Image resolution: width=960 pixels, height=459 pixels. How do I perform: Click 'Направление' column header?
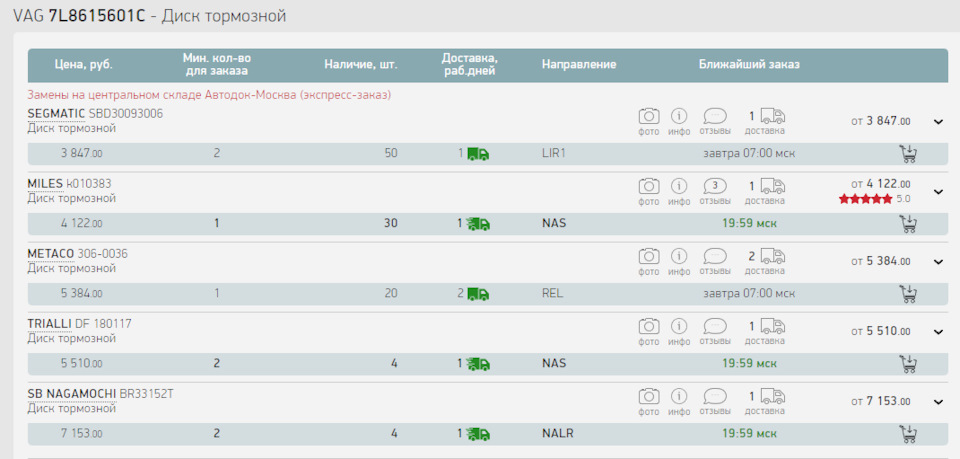[579, 64]
